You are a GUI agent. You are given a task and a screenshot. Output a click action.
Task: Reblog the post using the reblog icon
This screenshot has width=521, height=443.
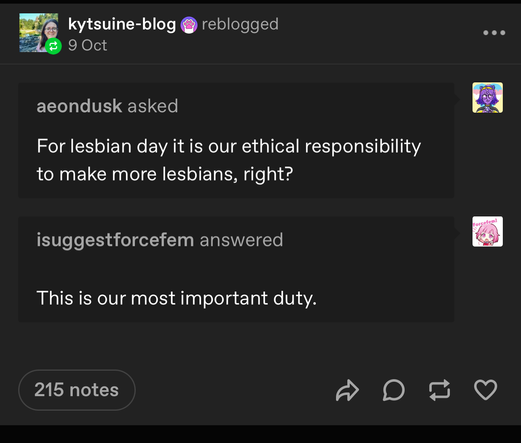[x=440, y=390]
